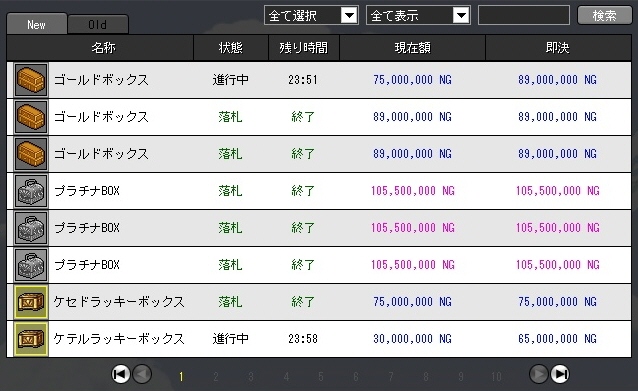Go to page 10
Image resolution: width=638 pixels, height=391 pixels.
point(496,377)
